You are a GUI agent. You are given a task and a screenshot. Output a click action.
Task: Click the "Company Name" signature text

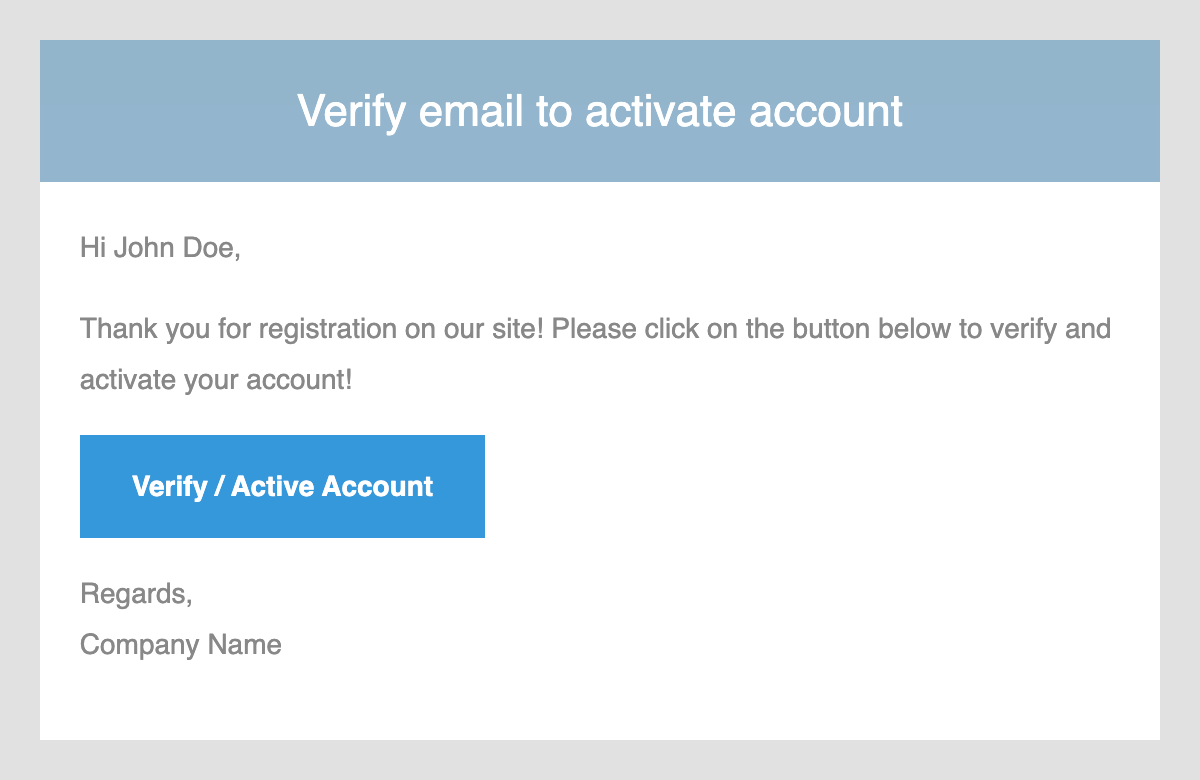181,645
